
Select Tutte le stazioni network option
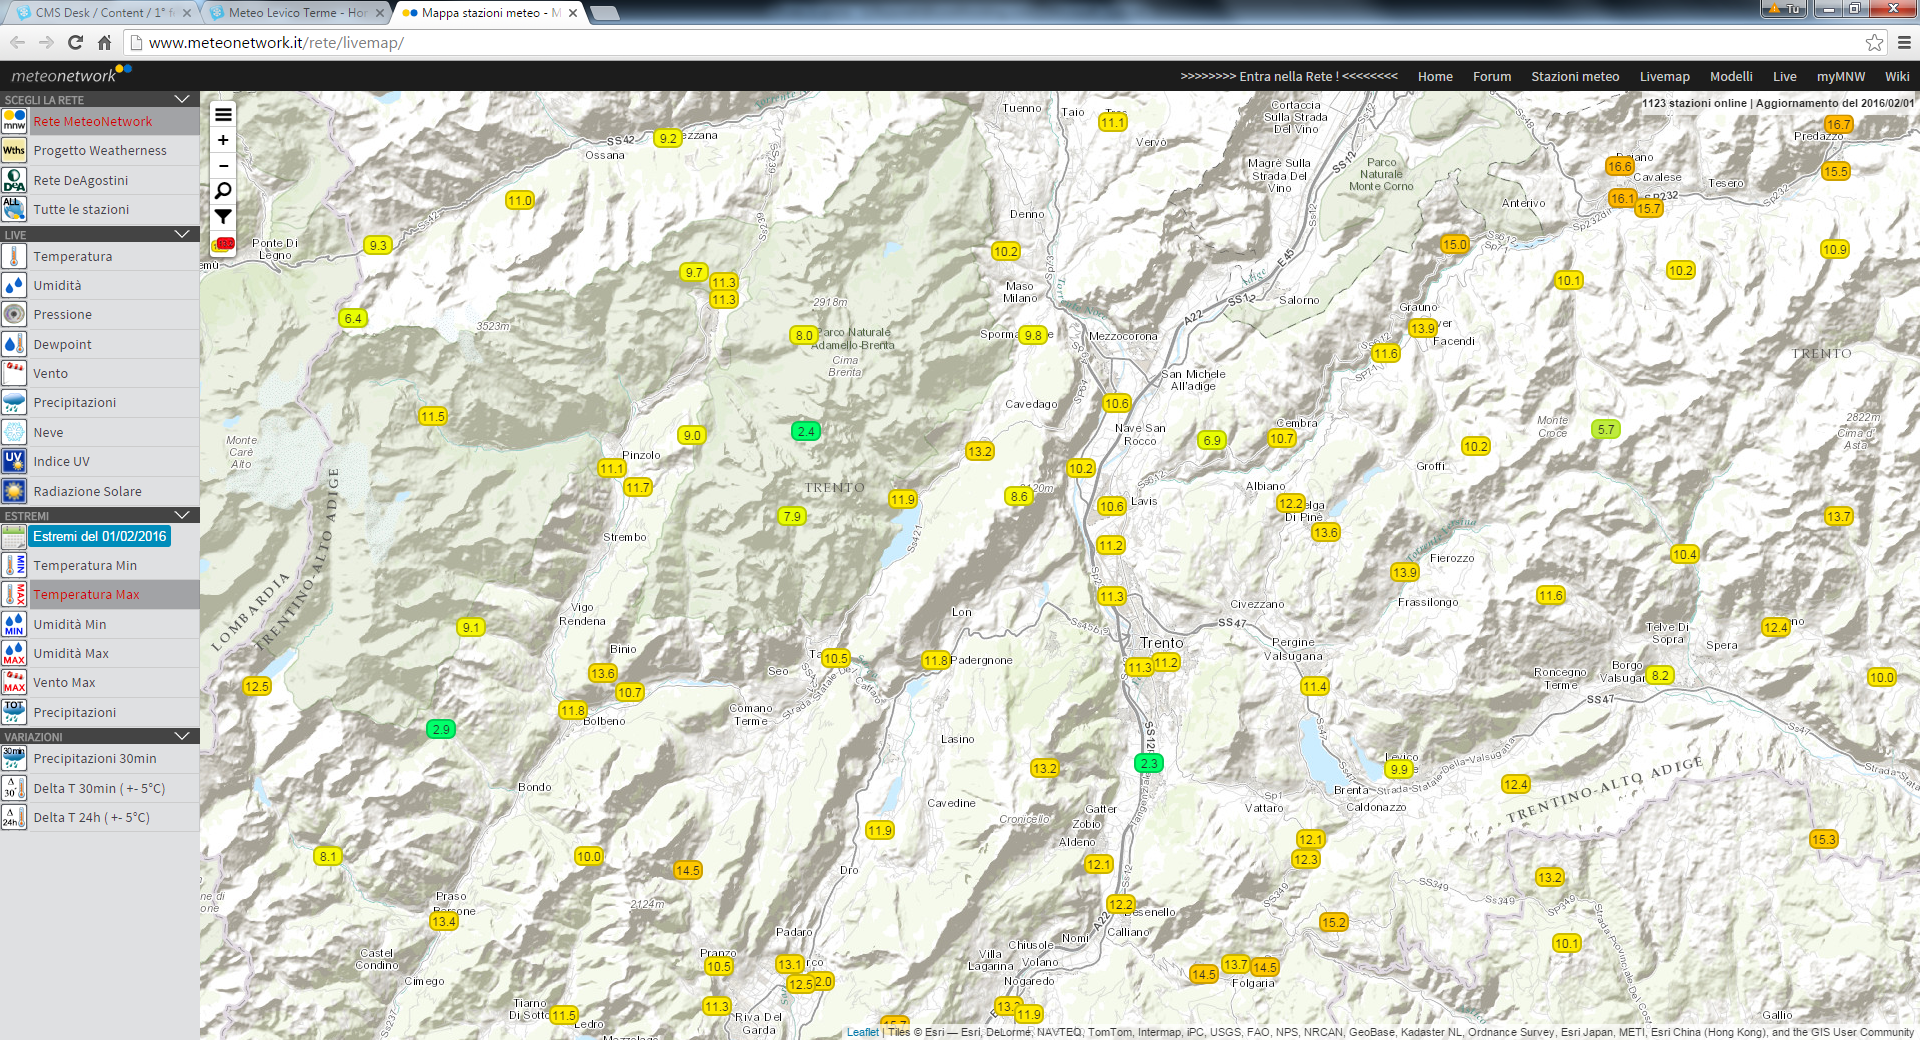coord(81,209)
